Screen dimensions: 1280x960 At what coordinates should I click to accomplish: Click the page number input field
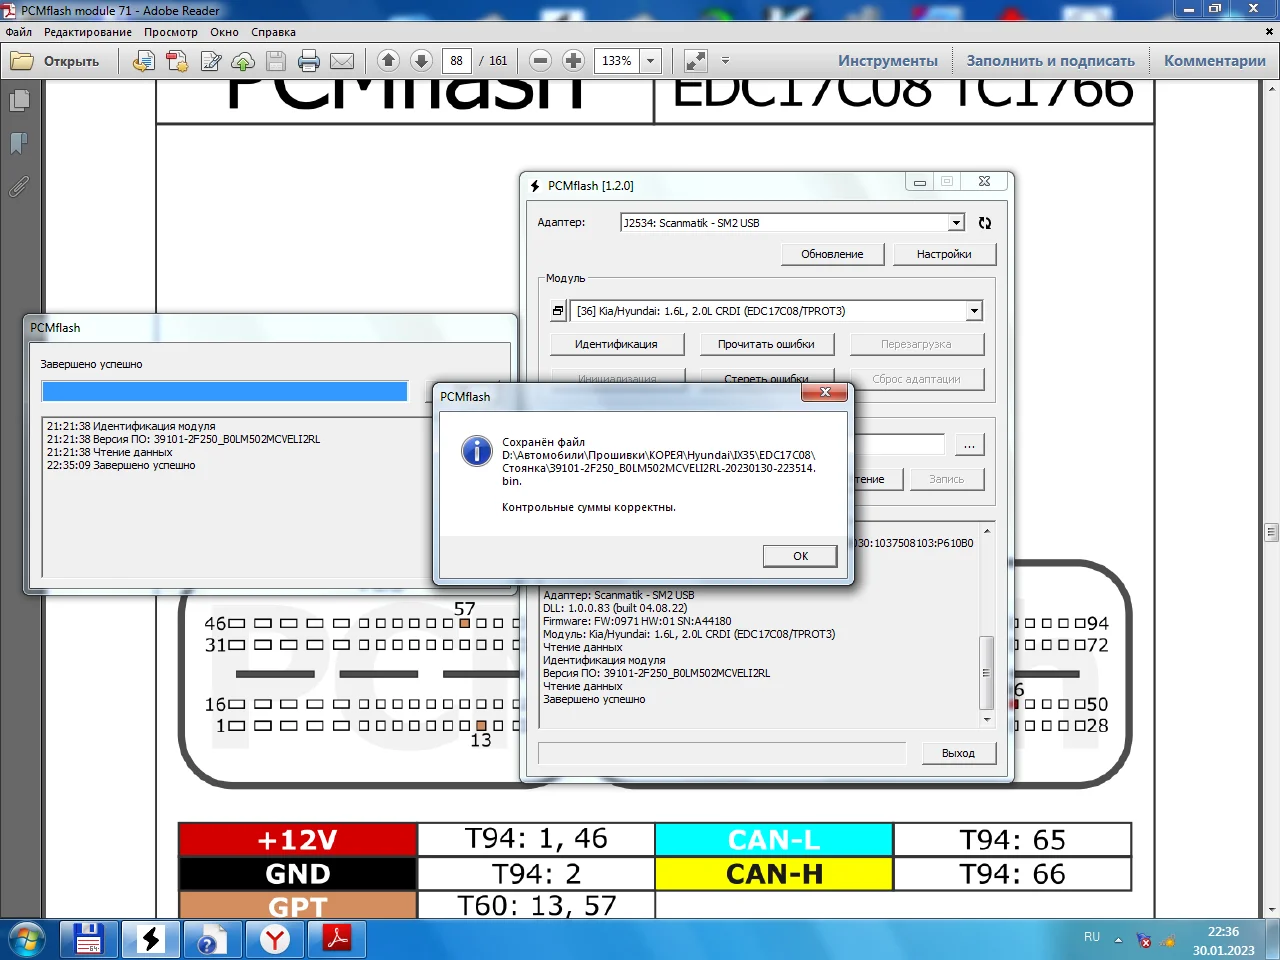pyautogui.click(x=457, y=61)
